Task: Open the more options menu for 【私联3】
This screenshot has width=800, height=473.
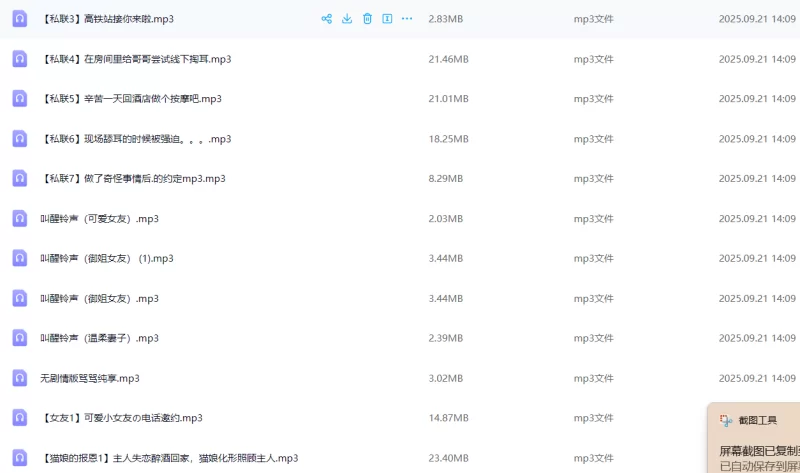Action: coord(407,19)
